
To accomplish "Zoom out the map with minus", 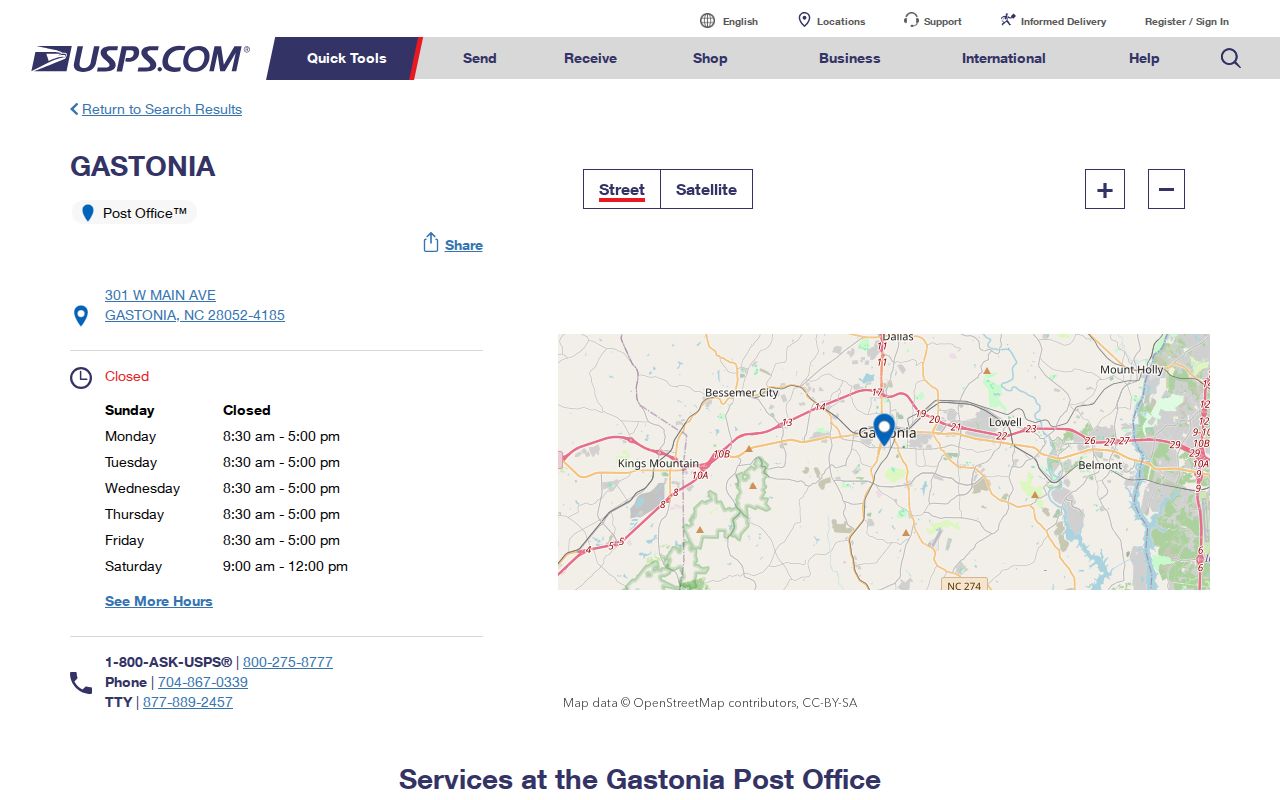I will [1166, 189].
